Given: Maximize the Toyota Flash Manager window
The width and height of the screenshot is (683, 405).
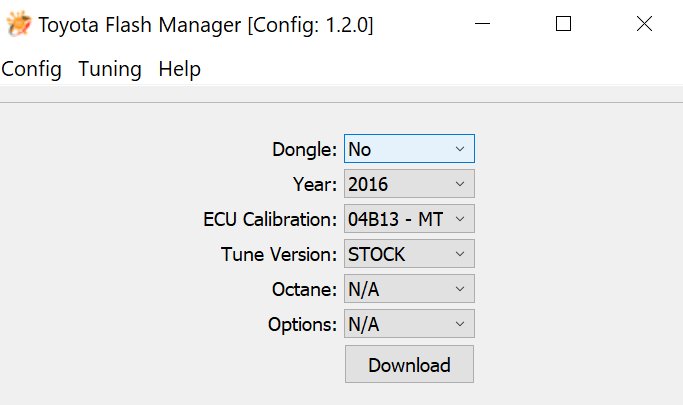Looking at the screenshot, I should pos(563,24).
